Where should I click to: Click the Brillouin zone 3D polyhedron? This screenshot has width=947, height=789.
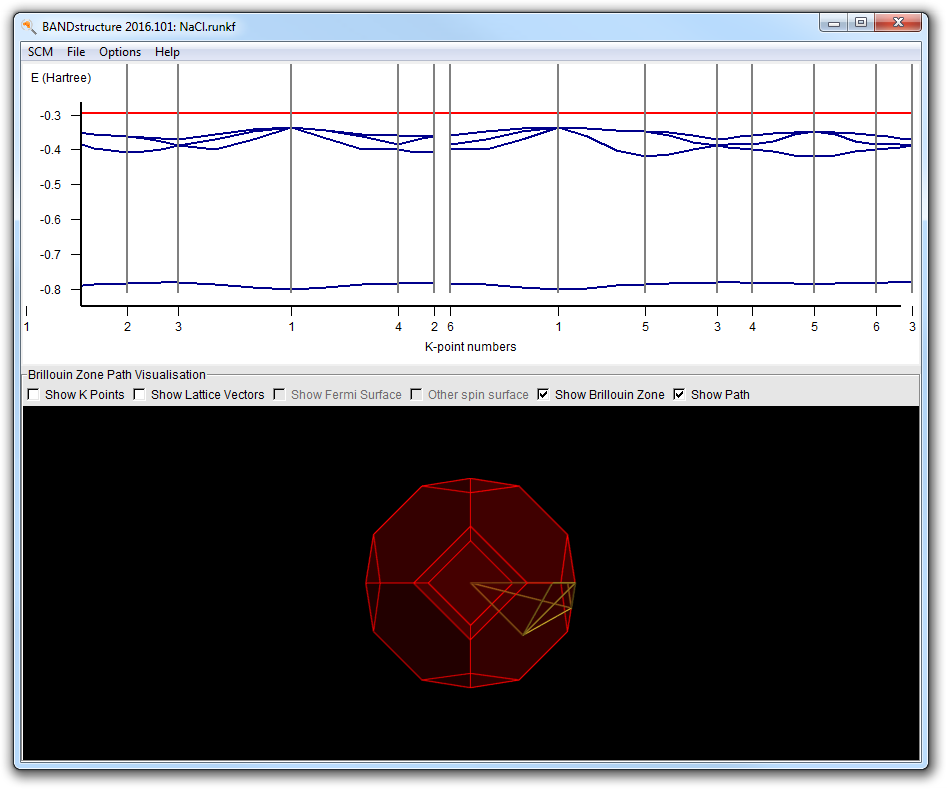coord(470,583)
